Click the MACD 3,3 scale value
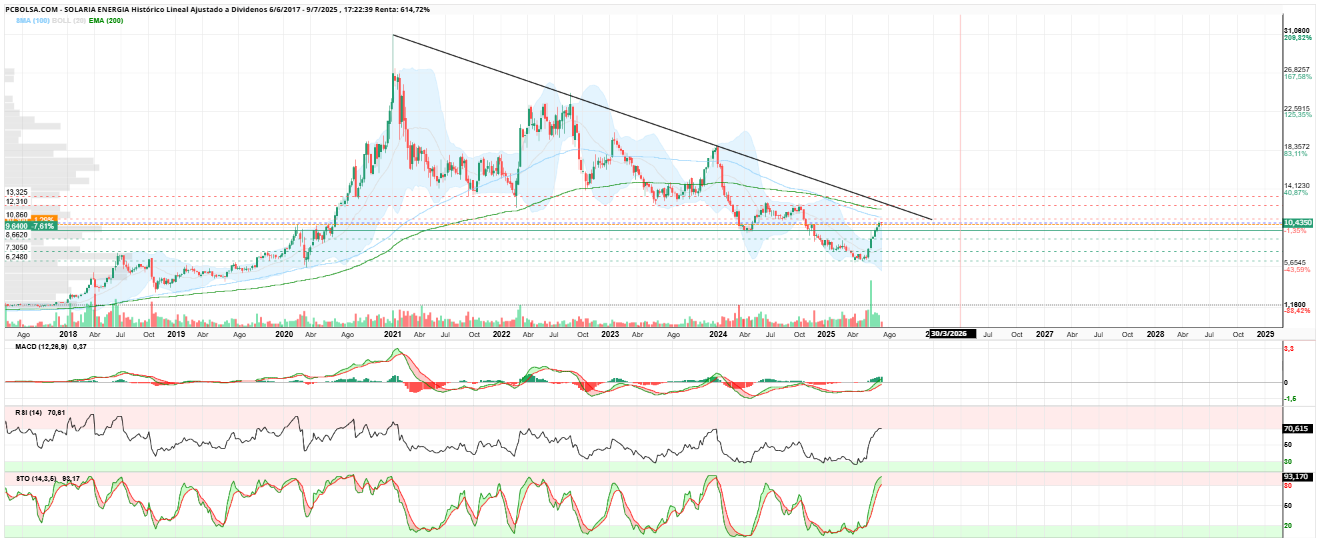This screenshot has height=542, width=1320. pos(1290,348)
